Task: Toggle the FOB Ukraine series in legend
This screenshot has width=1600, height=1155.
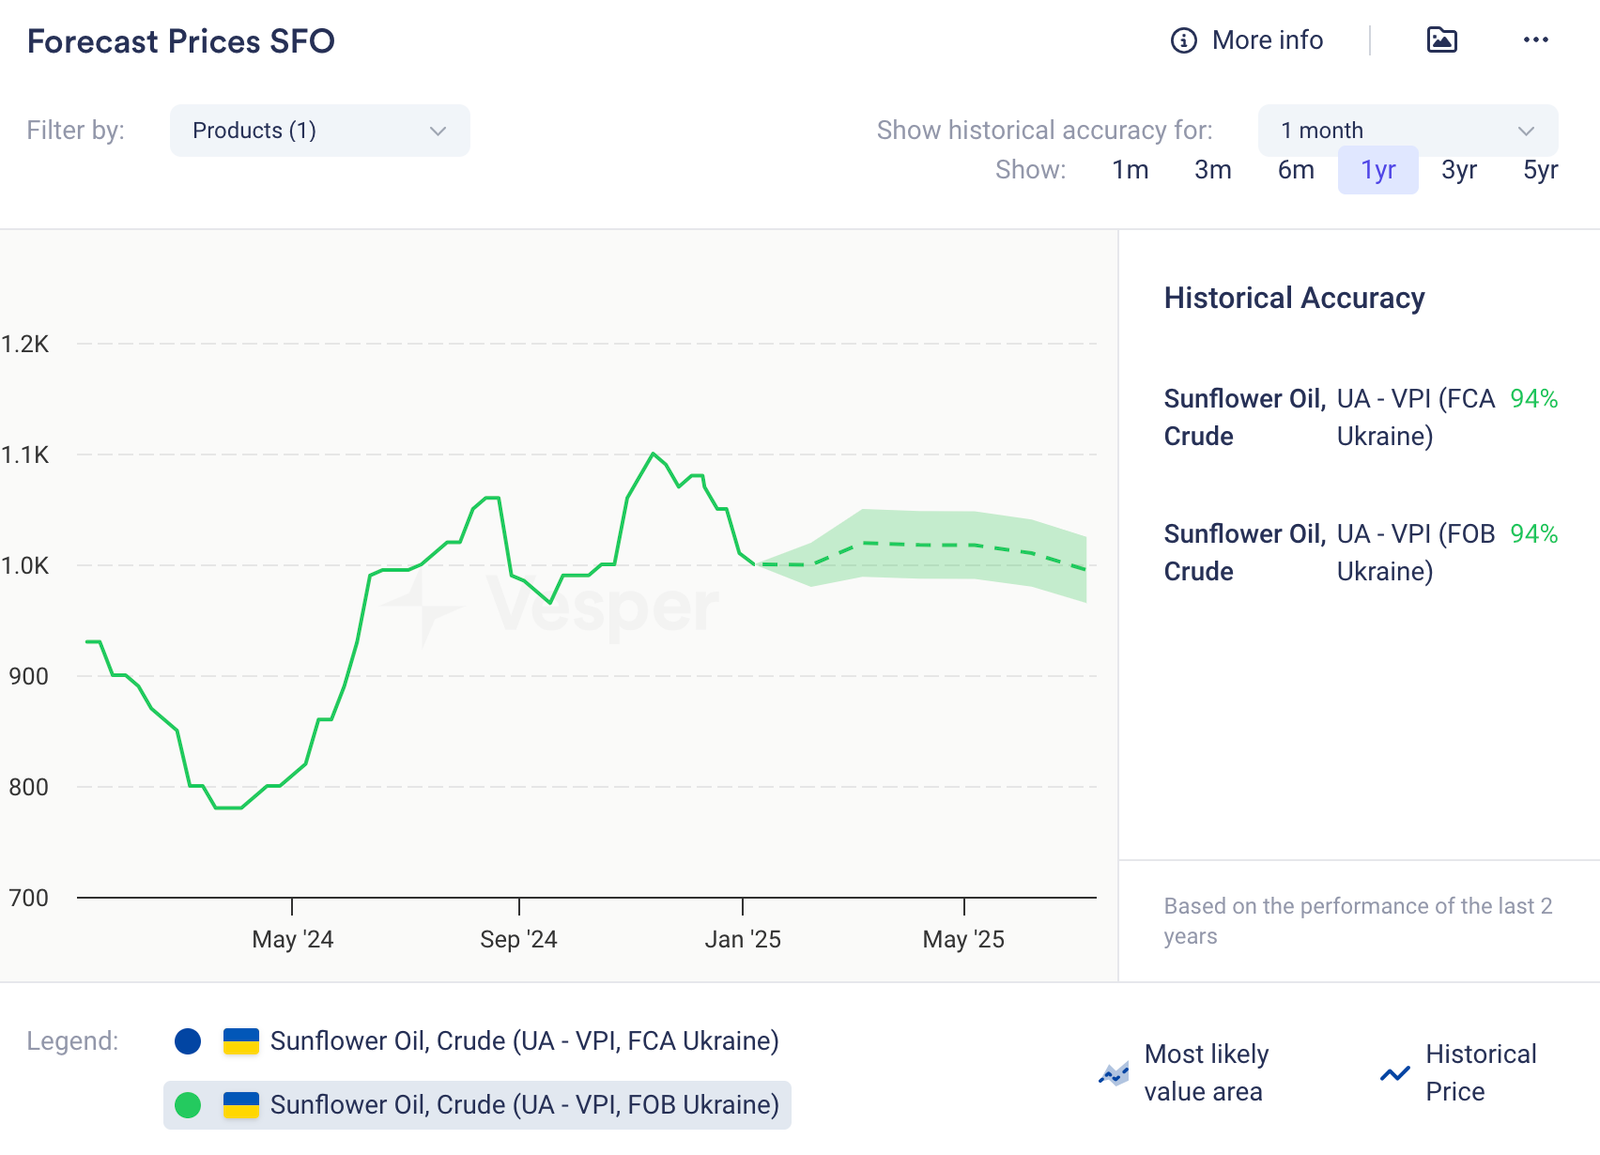Action: tap(524, 1105)
